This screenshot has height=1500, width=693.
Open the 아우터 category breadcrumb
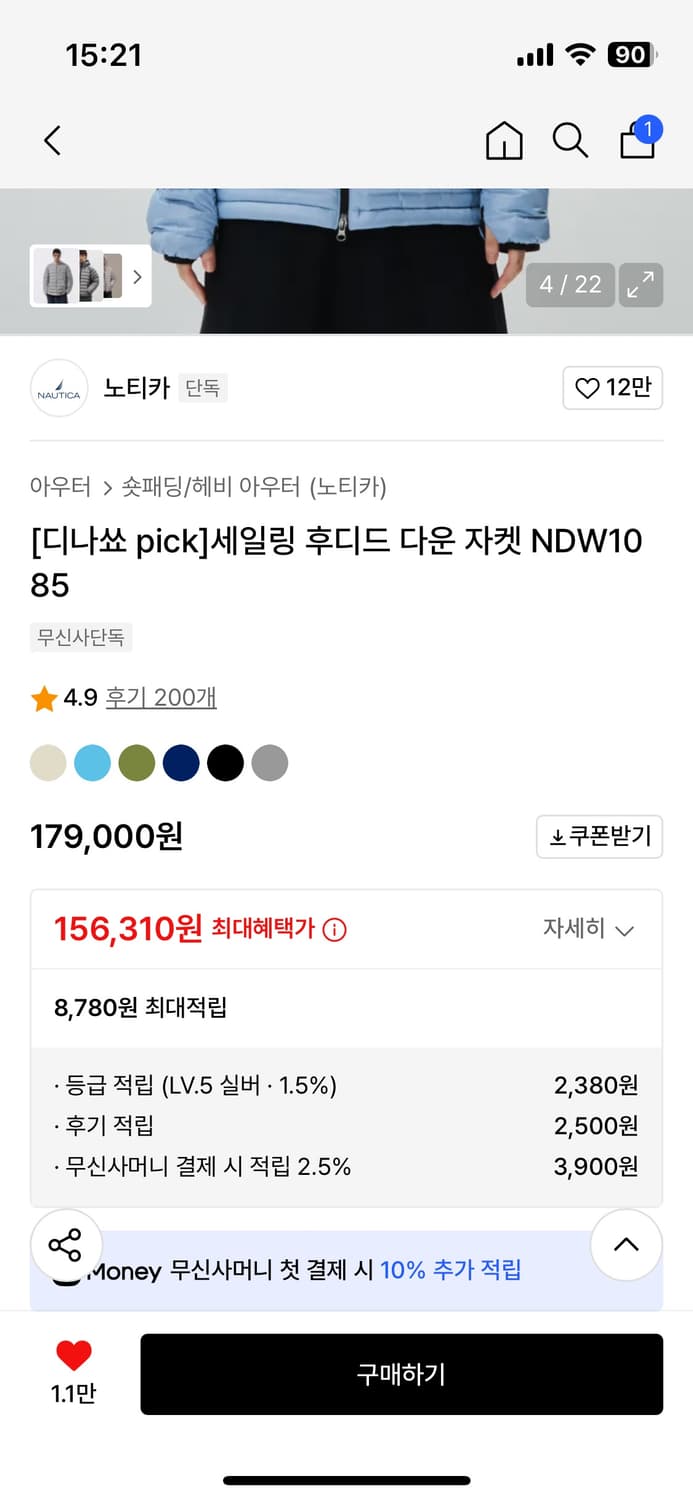[x=60, y=487]
